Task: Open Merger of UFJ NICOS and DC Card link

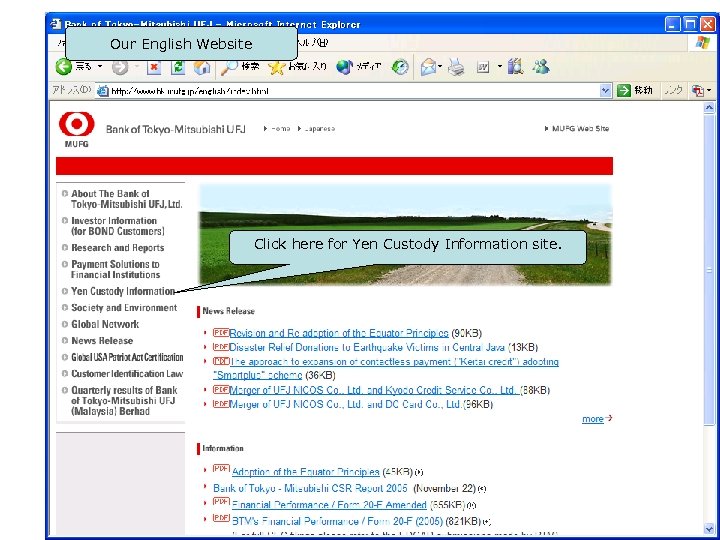Action: coord(345,404)
